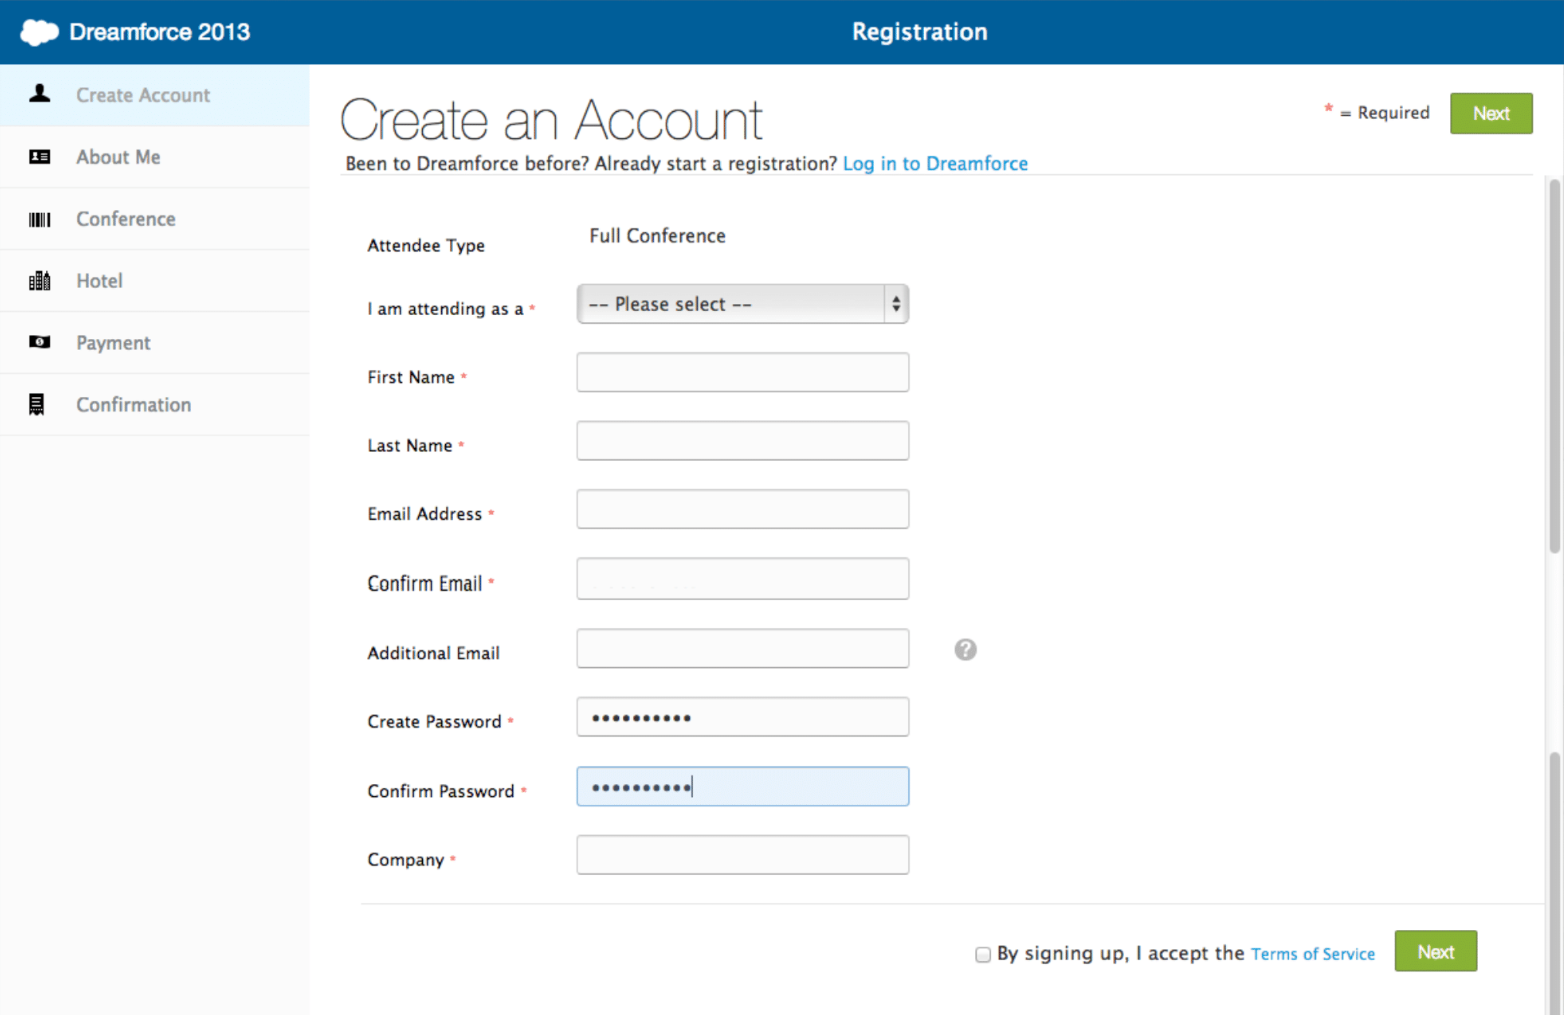Open the Create Account sidebar step
1564x1015 pixels.
[x=155, y=95]
